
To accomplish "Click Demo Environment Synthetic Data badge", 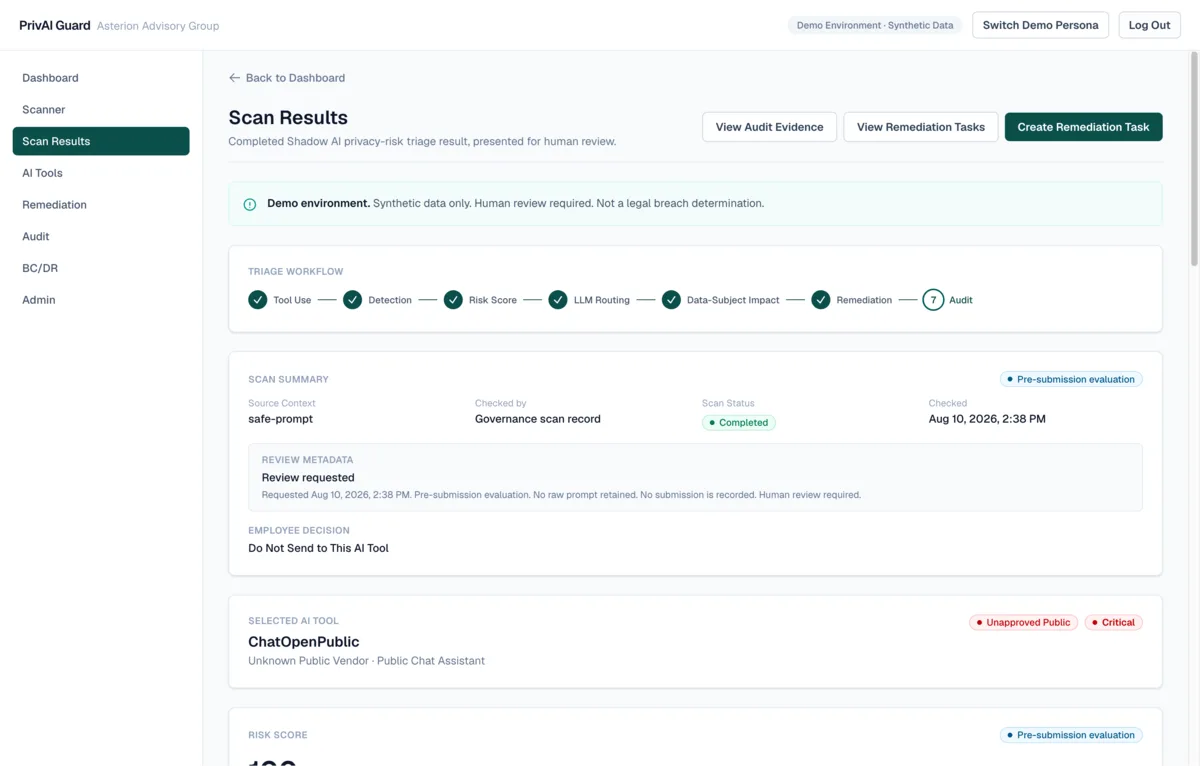I will pyautogui.click(x=875, y=25).
